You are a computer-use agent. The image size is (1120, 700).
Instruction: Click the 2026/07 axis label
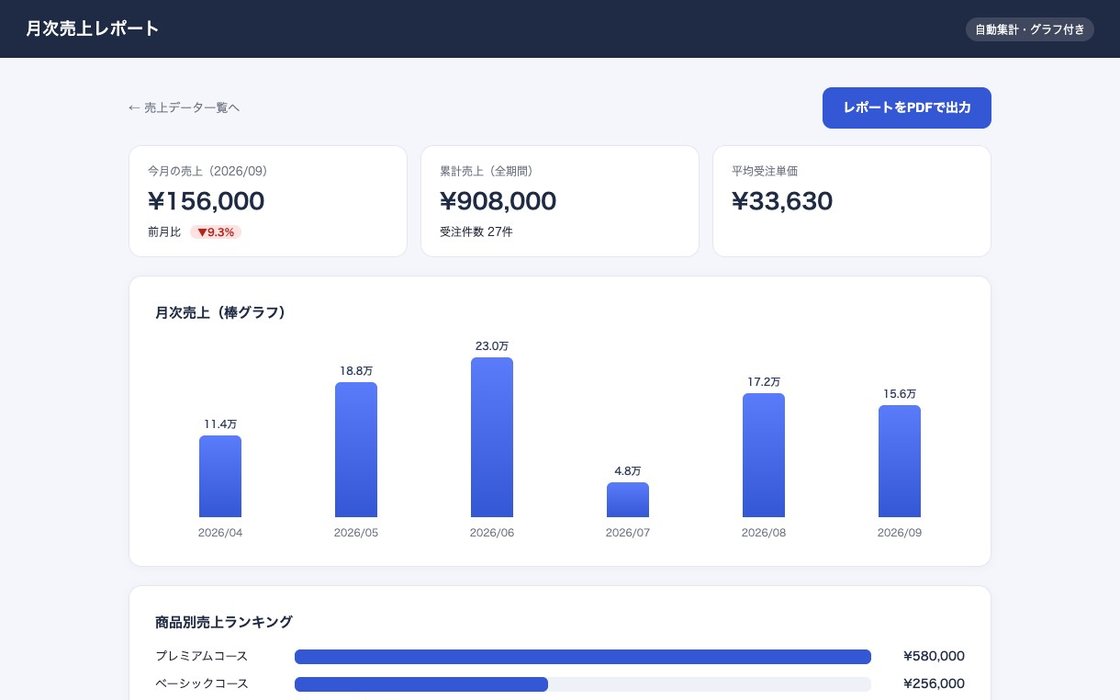pos(628,533)
